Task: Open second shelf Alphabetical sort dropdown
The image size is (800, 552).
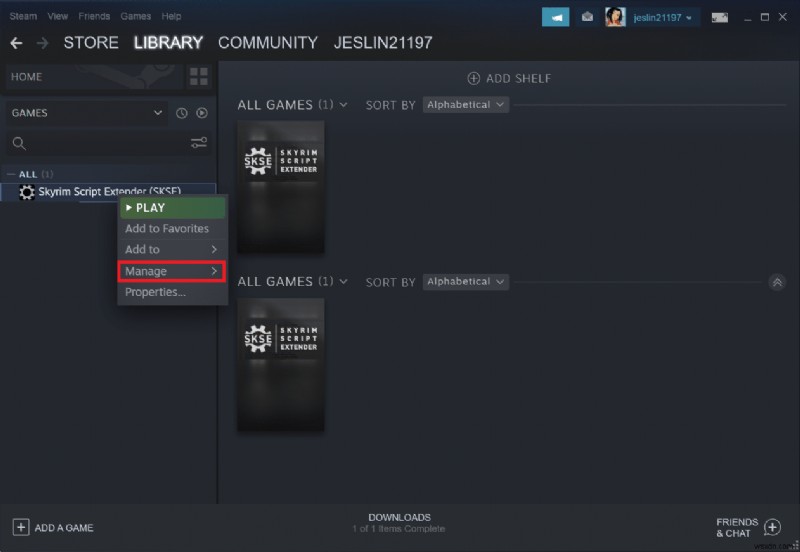Action: pos(465,282)
